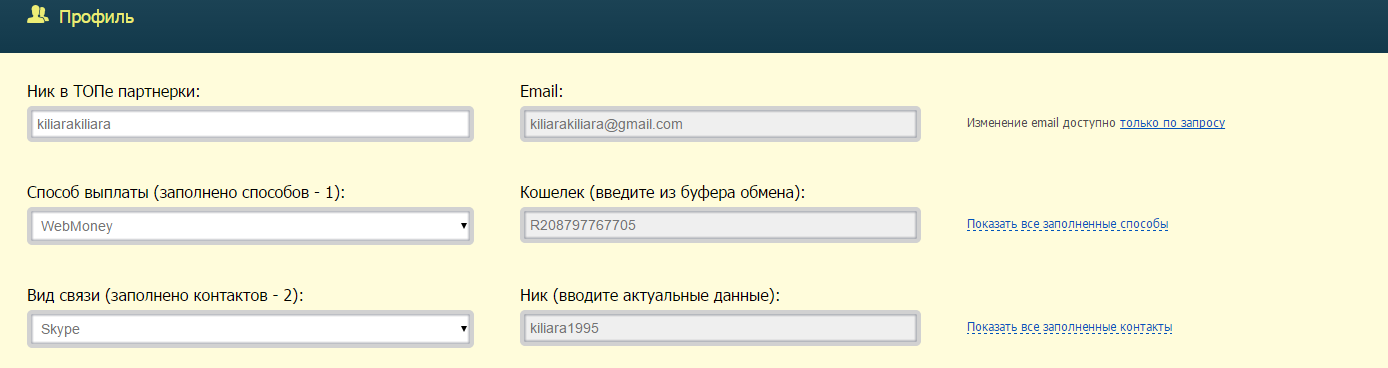Click the 'Ник (вводите актуальные данные)' label

[650, 296]
